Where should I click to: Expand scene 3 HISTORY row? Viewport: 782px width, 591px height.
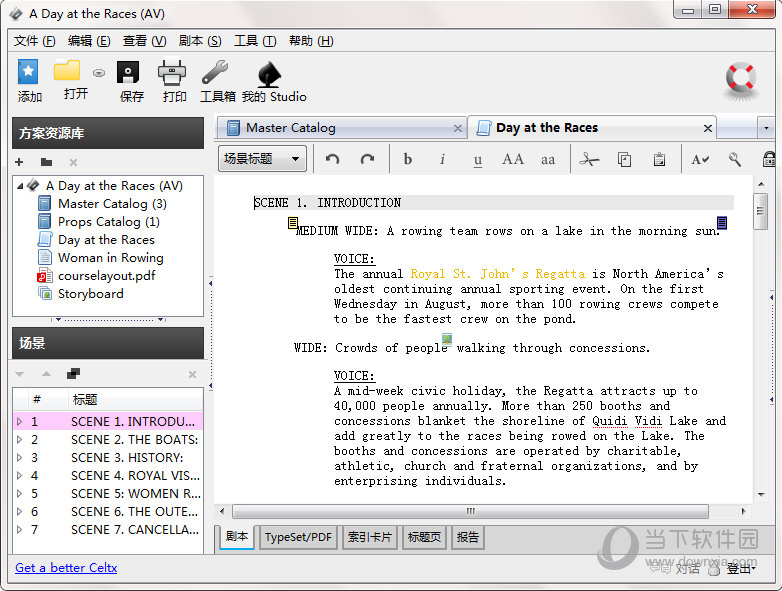(x=19, y=458)
